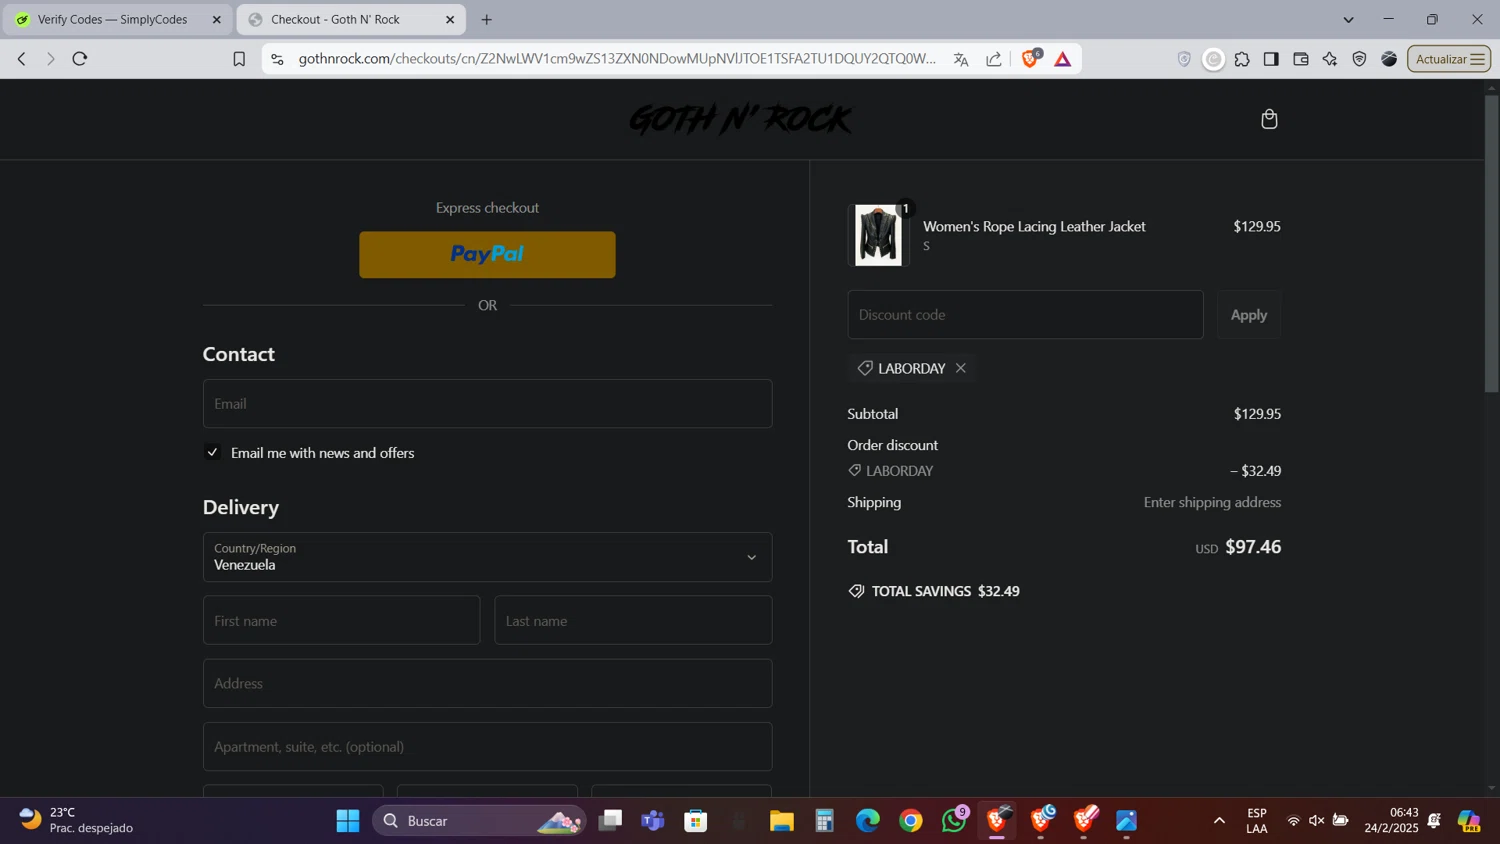
Task: View site information icon
Action: 278,59
